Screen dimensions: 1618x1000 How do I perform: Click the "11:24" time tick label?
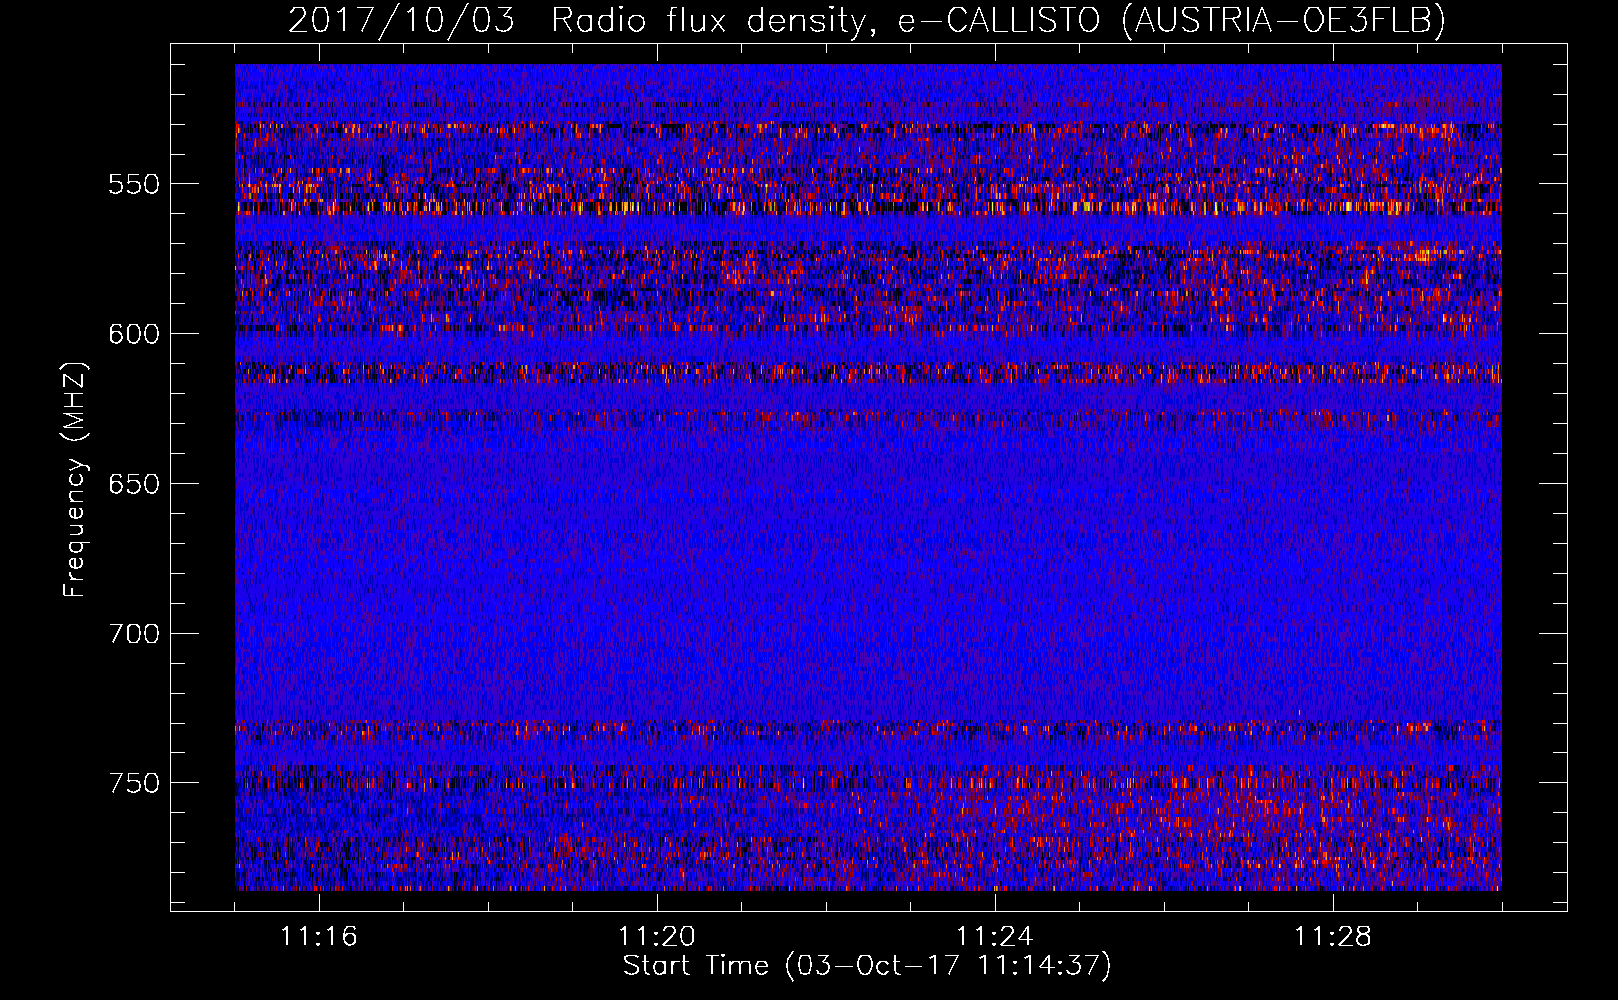point(995,937)
